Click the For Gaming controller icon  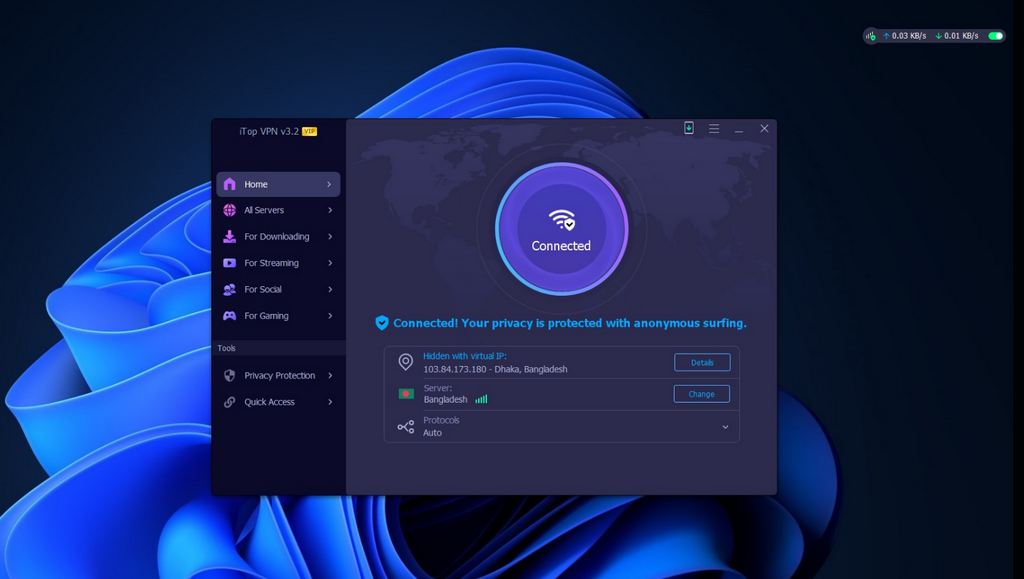[x=229, y=316]
